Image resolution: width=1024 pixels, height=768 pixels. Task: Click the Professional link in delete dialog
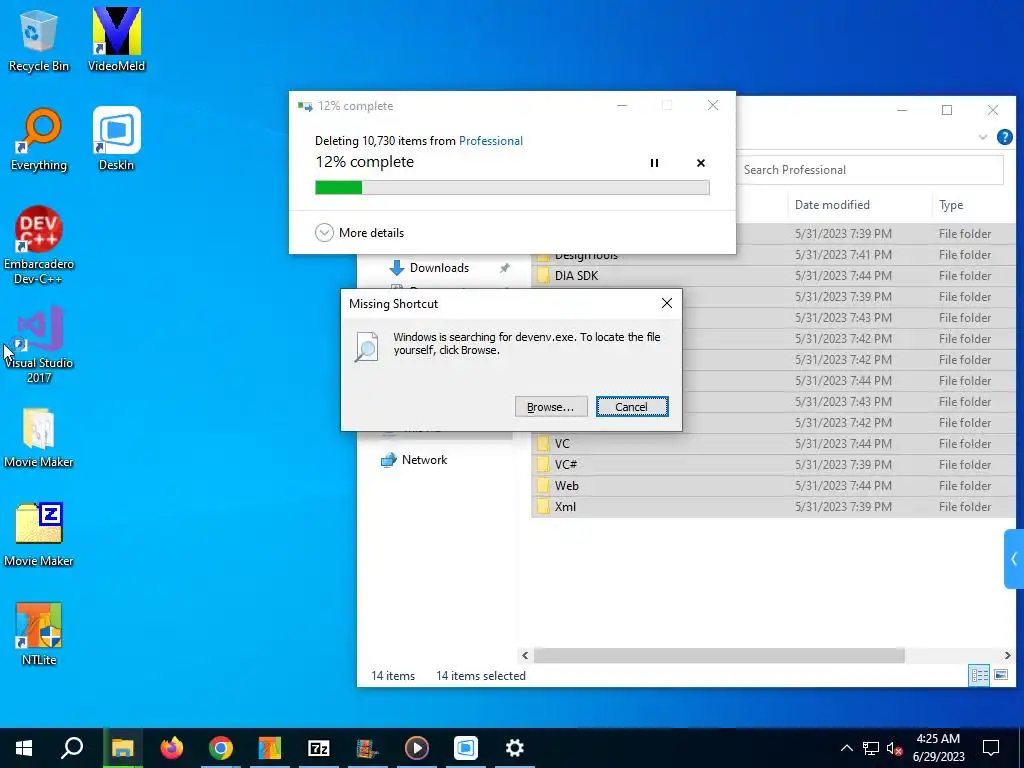pyautogui.click(x=490, y=140)
